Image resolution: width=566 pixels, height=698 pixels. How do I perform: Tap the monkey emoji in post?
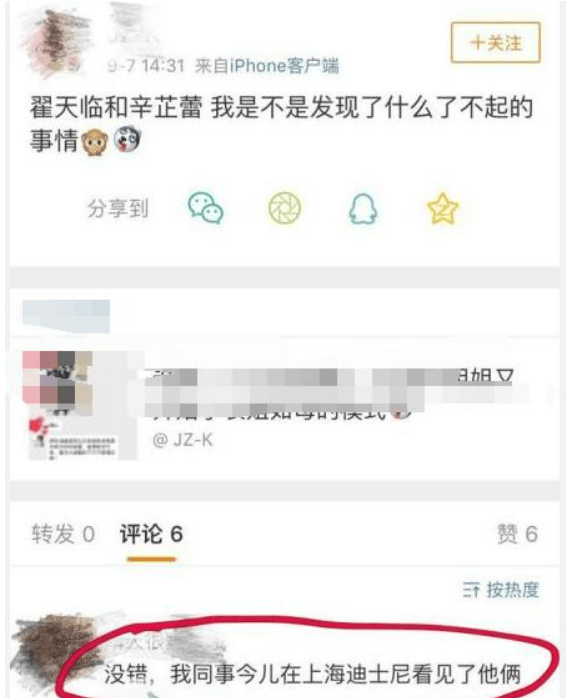(x=95, y=141)
